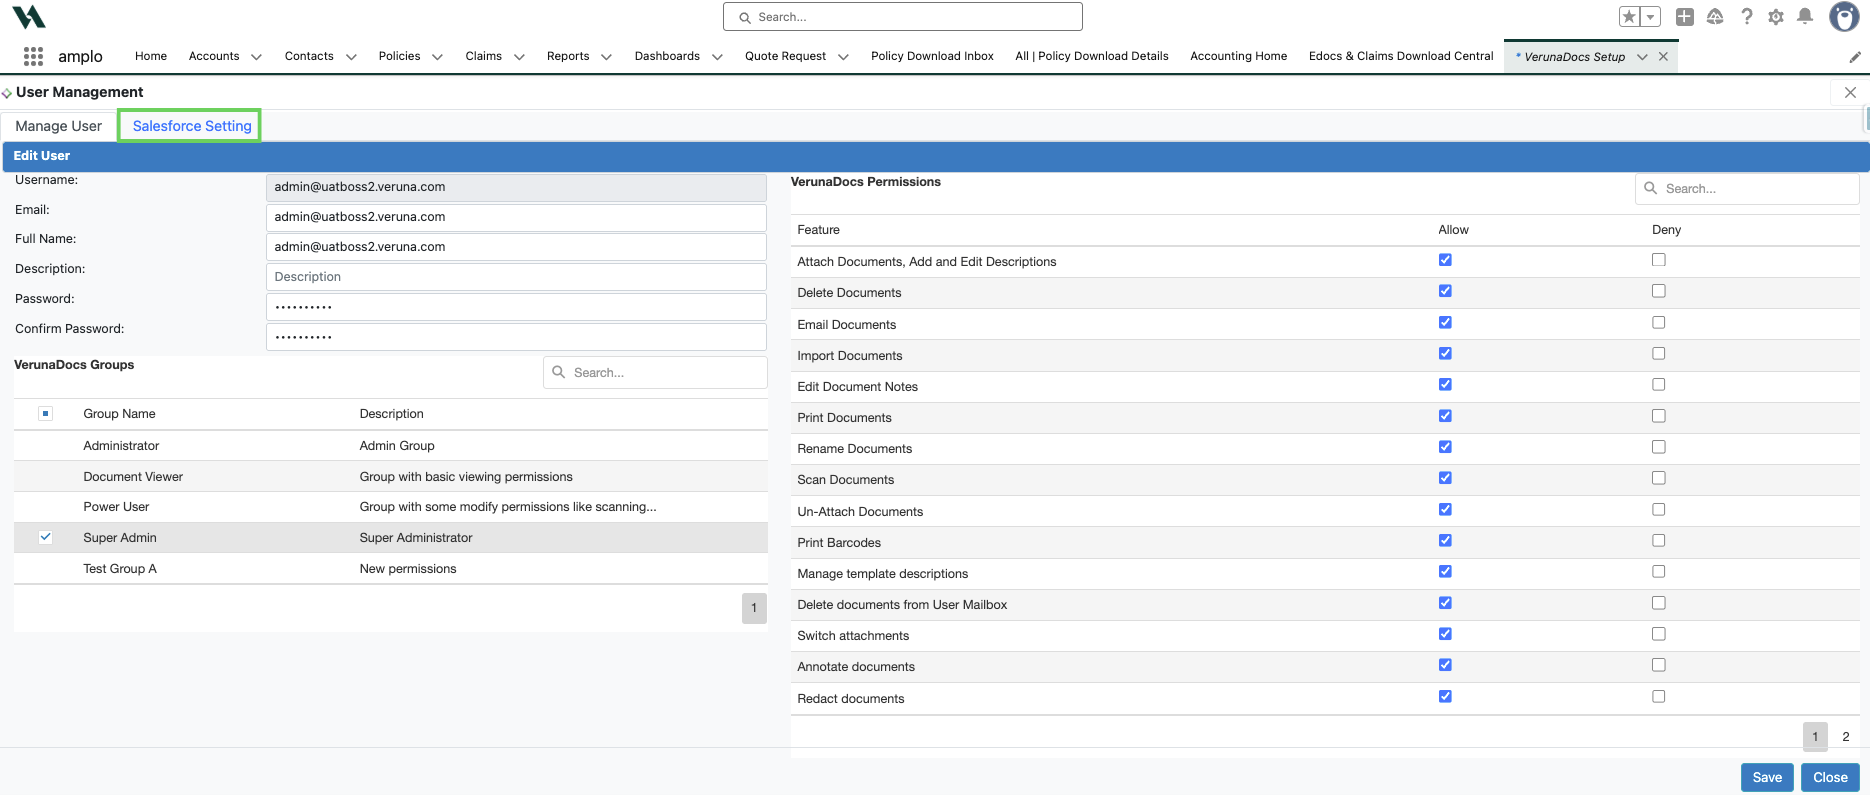The height and width of the screenshot is (795, 1870).
Task: Click the Password input field
Action: (x=516, y=307)
